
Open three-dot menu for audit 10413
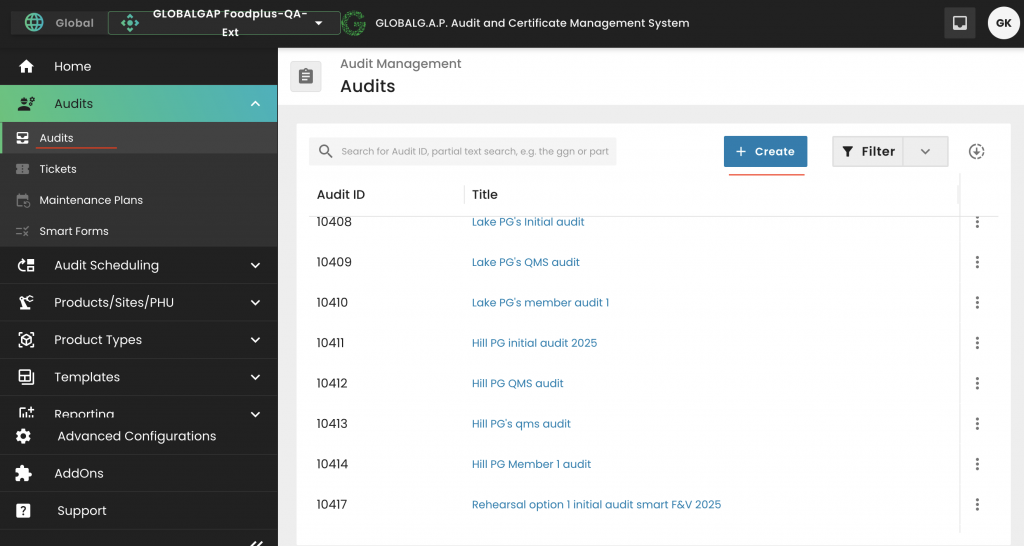coord(977,424)
